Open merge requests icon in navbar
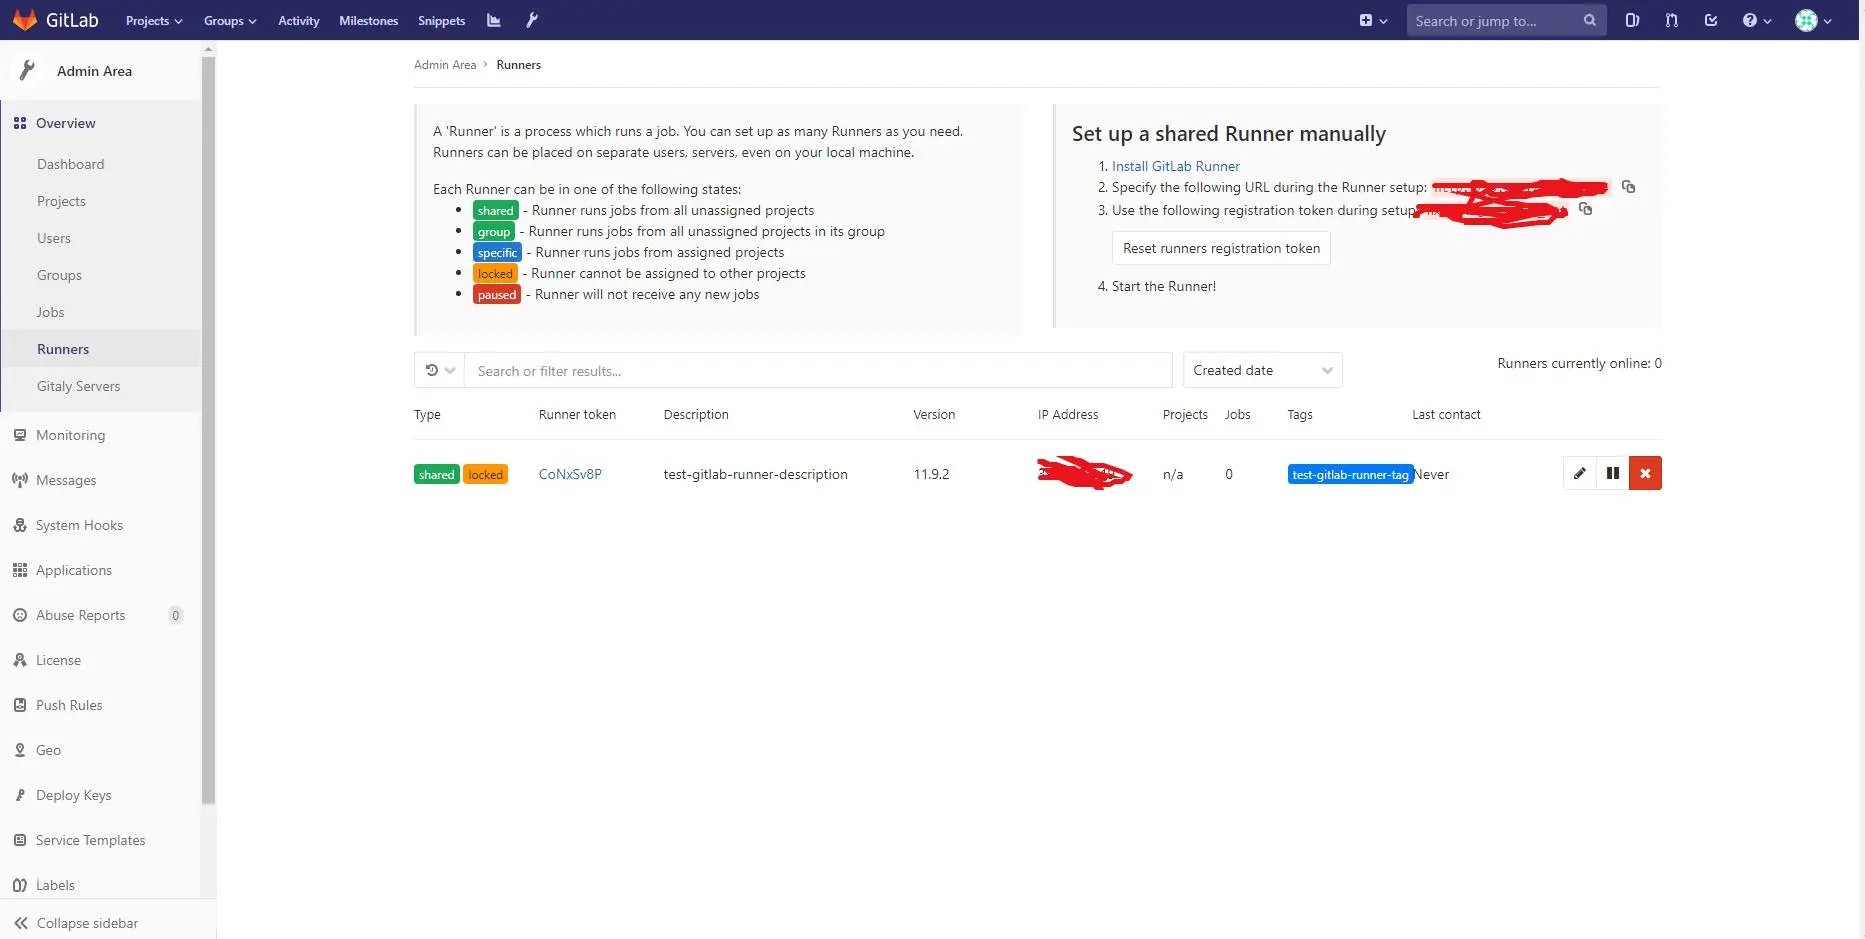The height and width of the screenshot is (939, 1865). [1672, 20]
